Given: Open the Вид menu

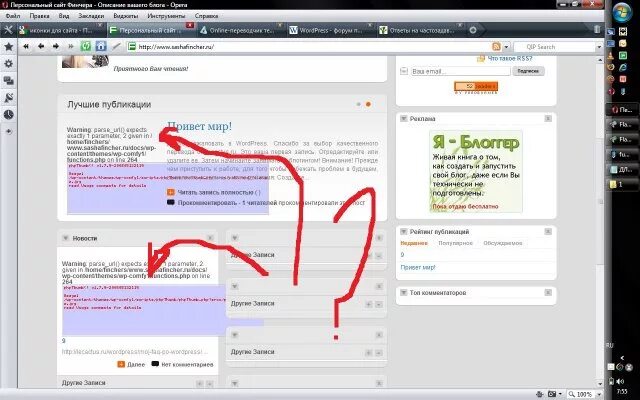Looking at the screenshot, I should (64, 16).
